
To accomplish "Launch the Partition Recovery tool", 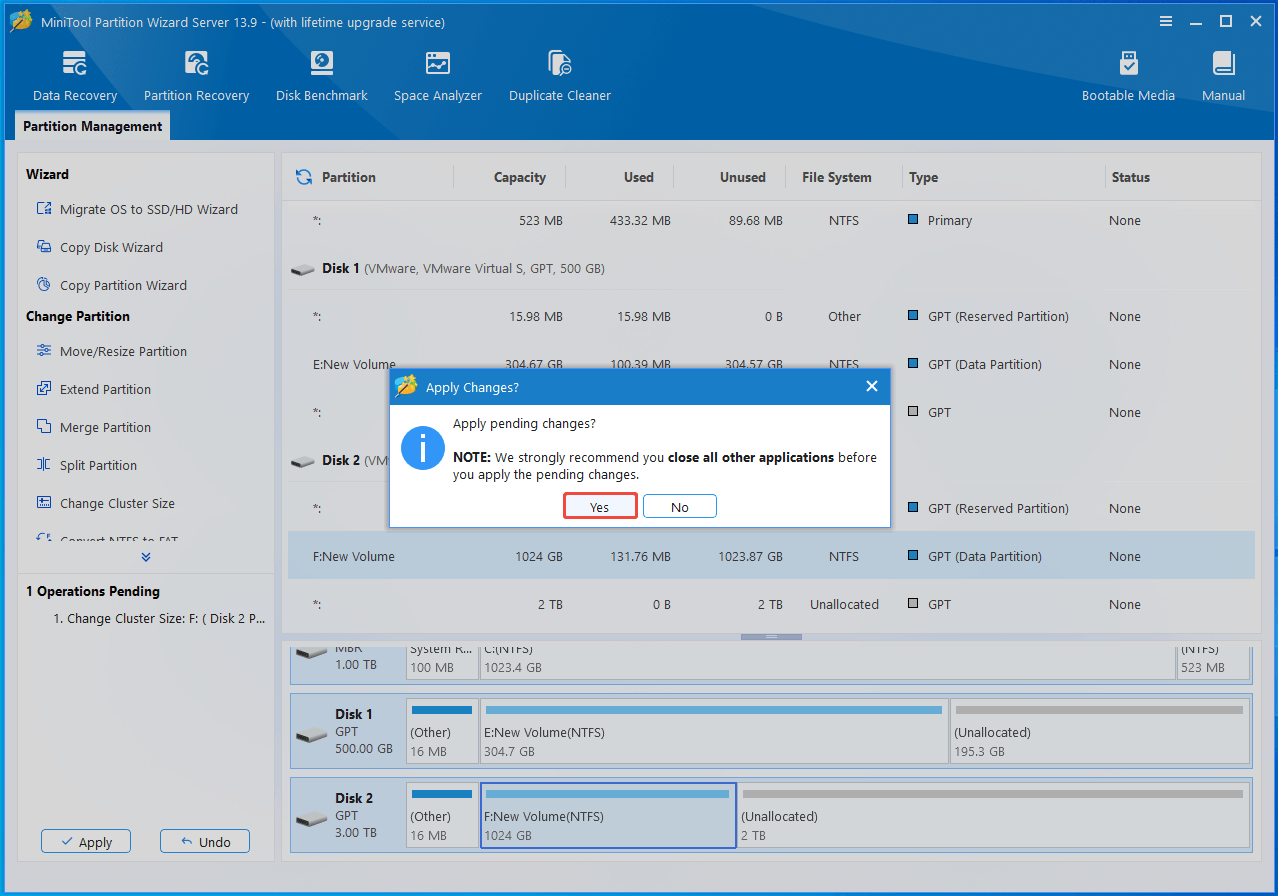I will (196, 77).
